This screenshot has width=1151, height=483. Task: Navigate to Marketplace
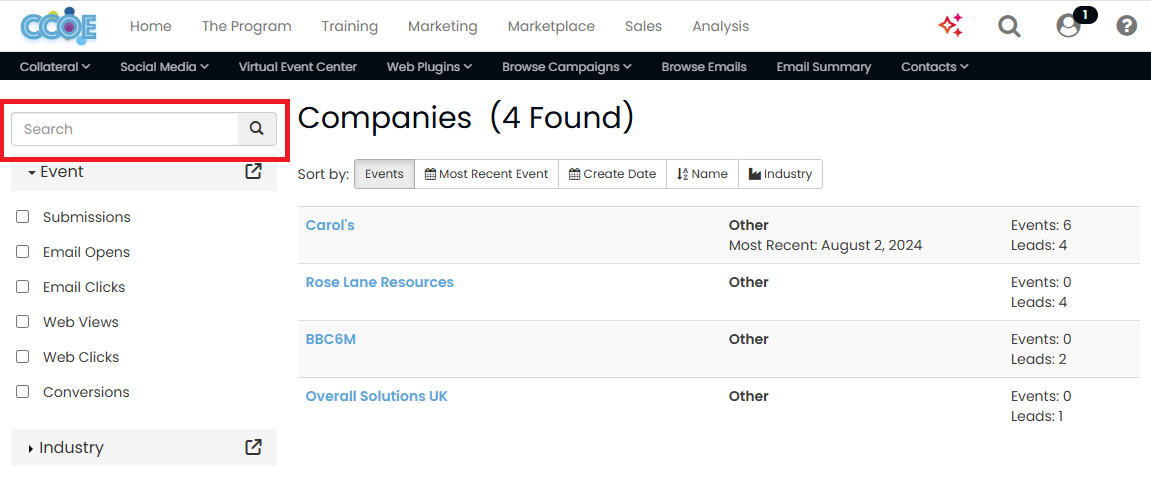(551, 26)
